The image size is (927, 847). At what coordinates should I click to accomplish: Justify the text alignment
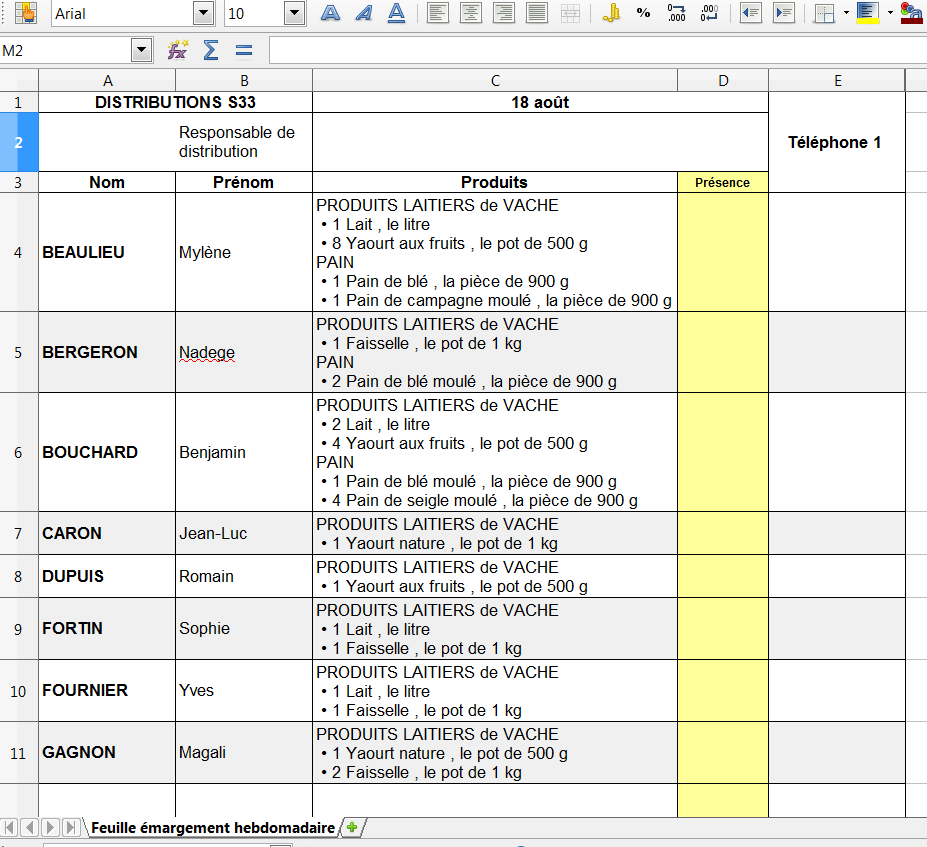pos(537,13)
